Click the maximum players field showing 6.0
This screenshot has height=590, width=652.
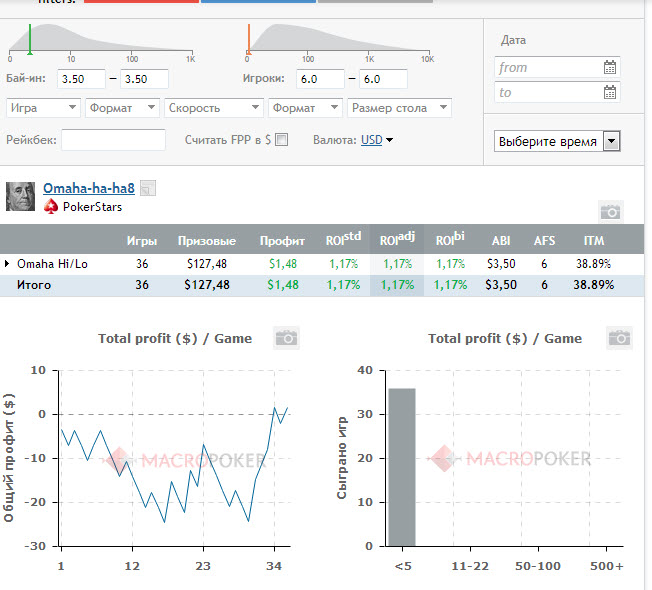pos(383,79)
